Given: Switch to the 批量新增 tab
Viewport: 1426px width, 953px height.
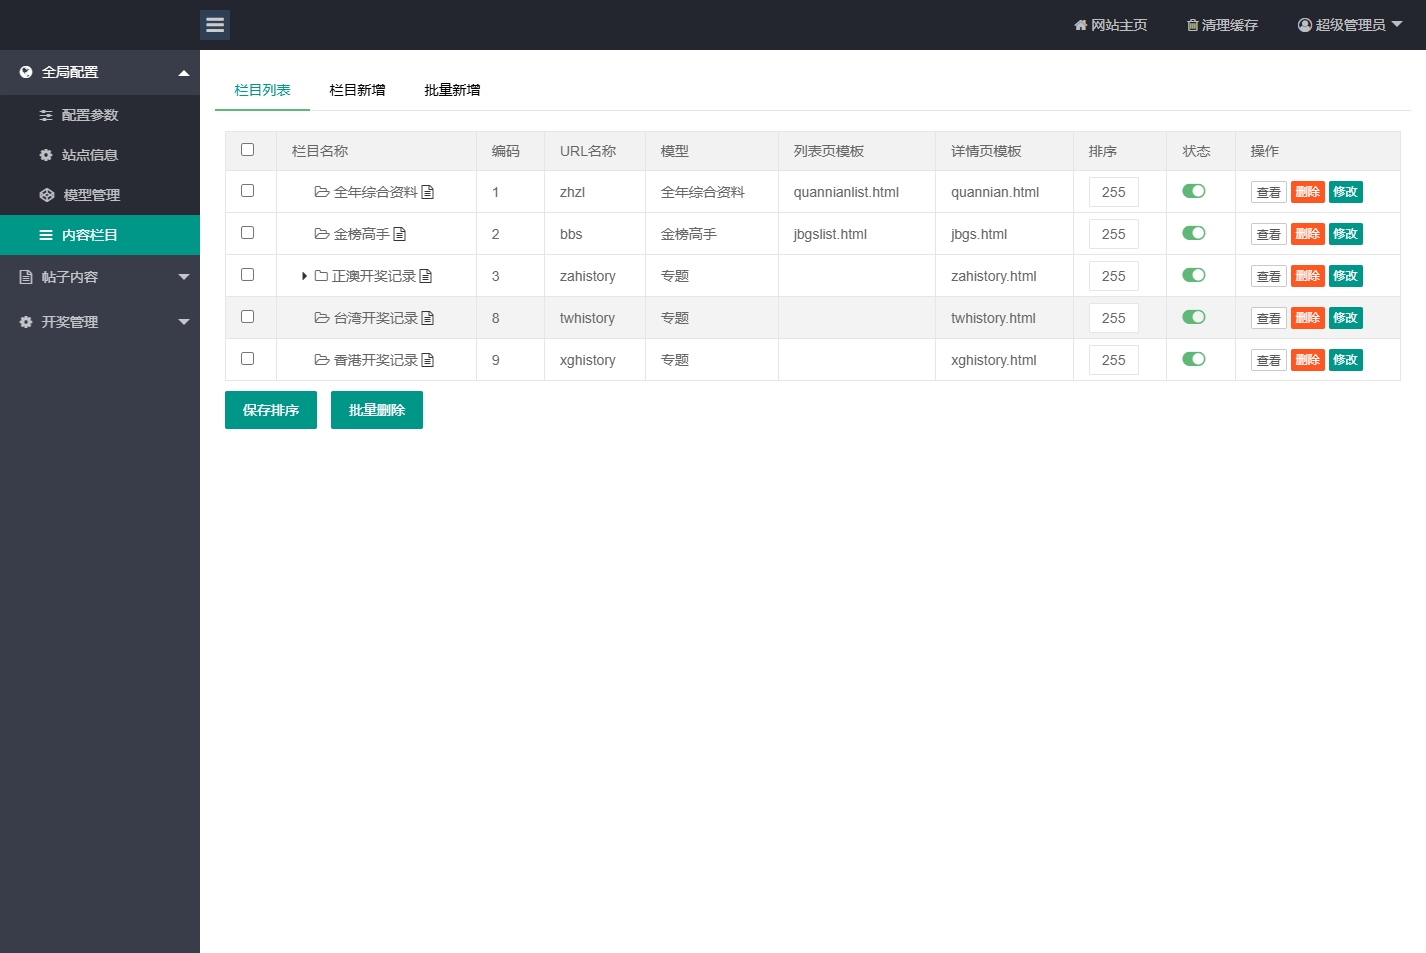Looking at the screenshot, I should (452, 90).
